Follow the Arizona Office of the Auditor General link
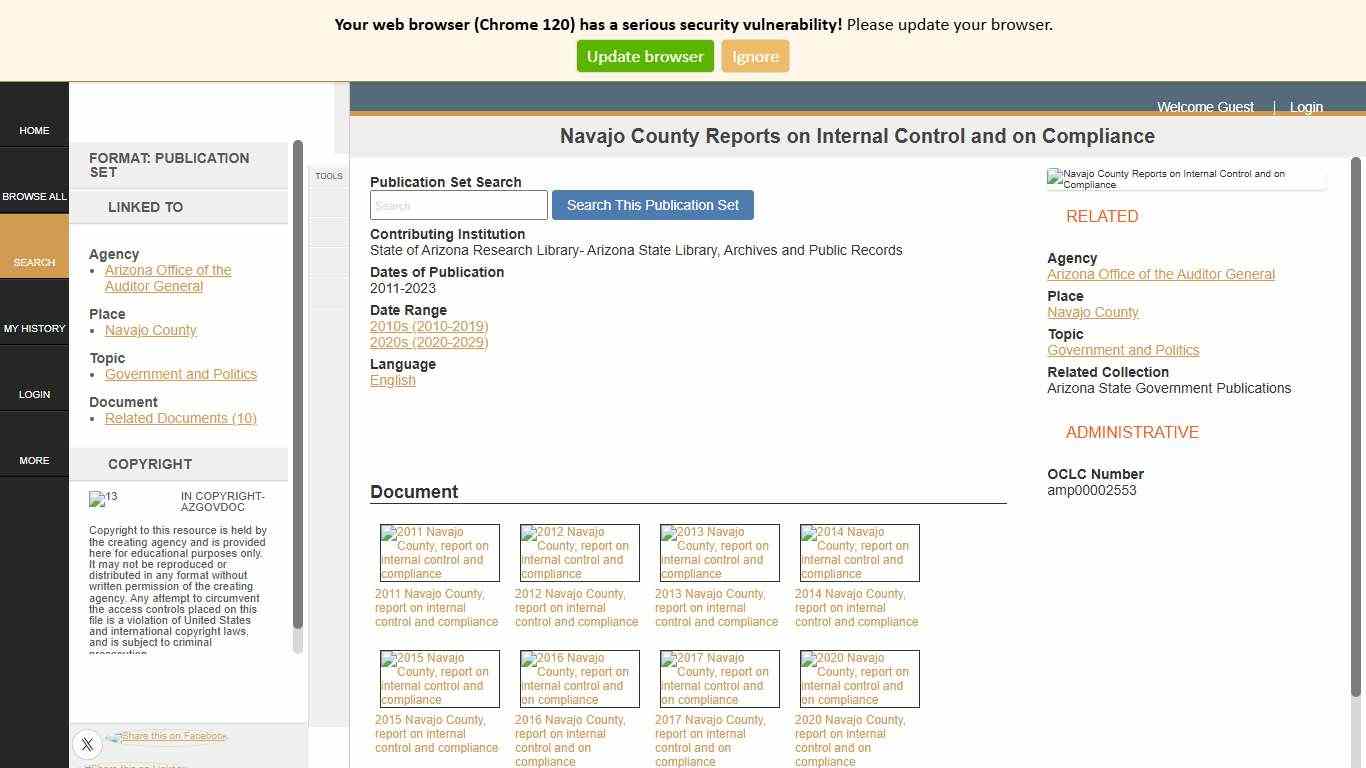 click(x=167, y=278)
